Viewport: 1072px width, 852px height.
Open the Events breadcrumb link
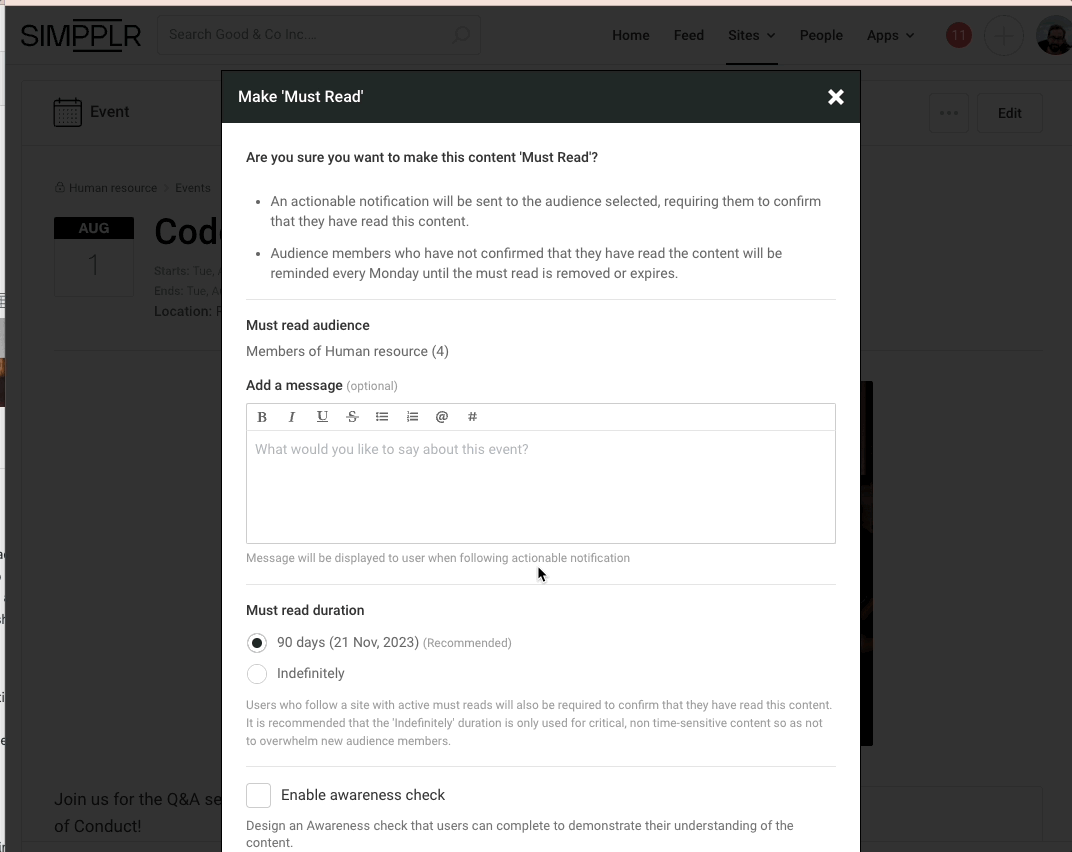[x=193, y=187]
